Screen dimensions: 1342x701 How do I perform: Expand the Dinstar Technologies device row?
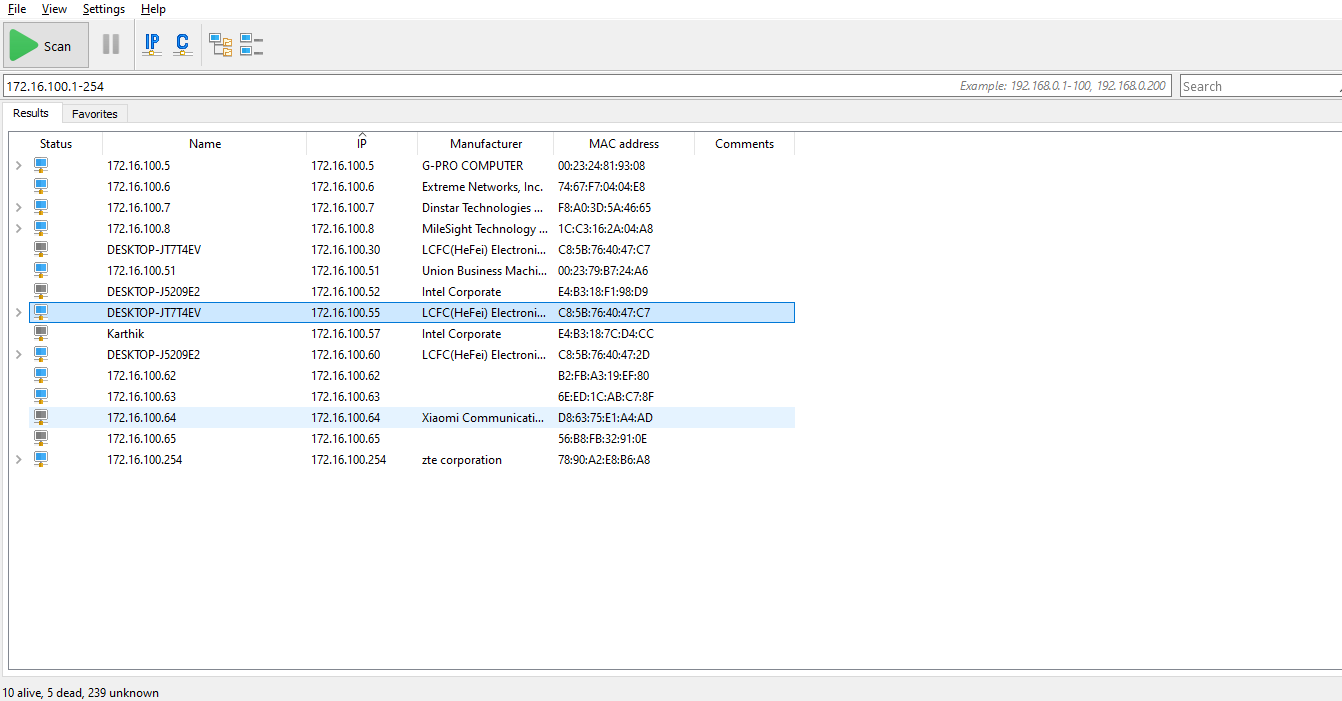tap(18, 207)
